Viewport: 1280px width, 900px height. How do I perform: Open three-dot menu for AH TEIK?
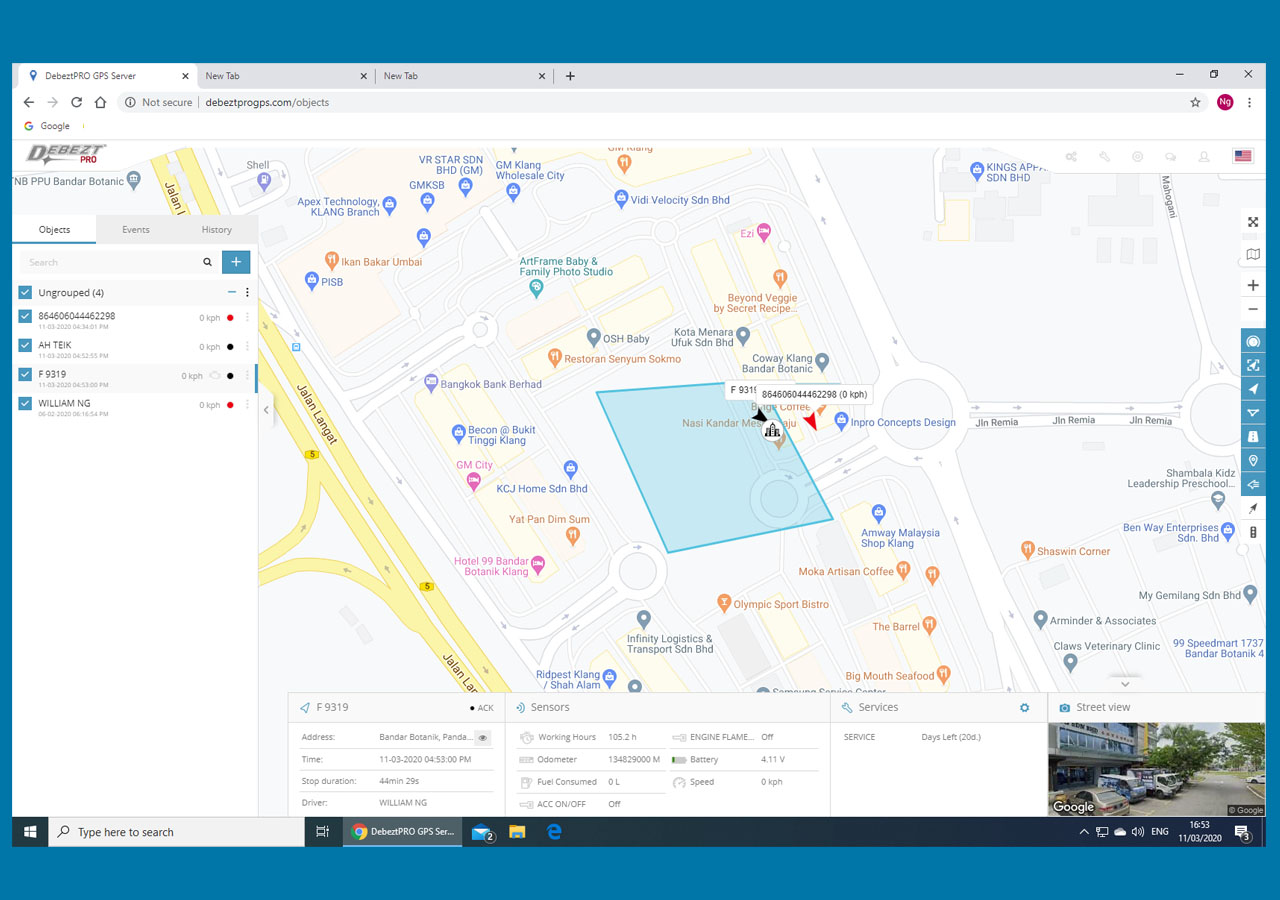247,347
